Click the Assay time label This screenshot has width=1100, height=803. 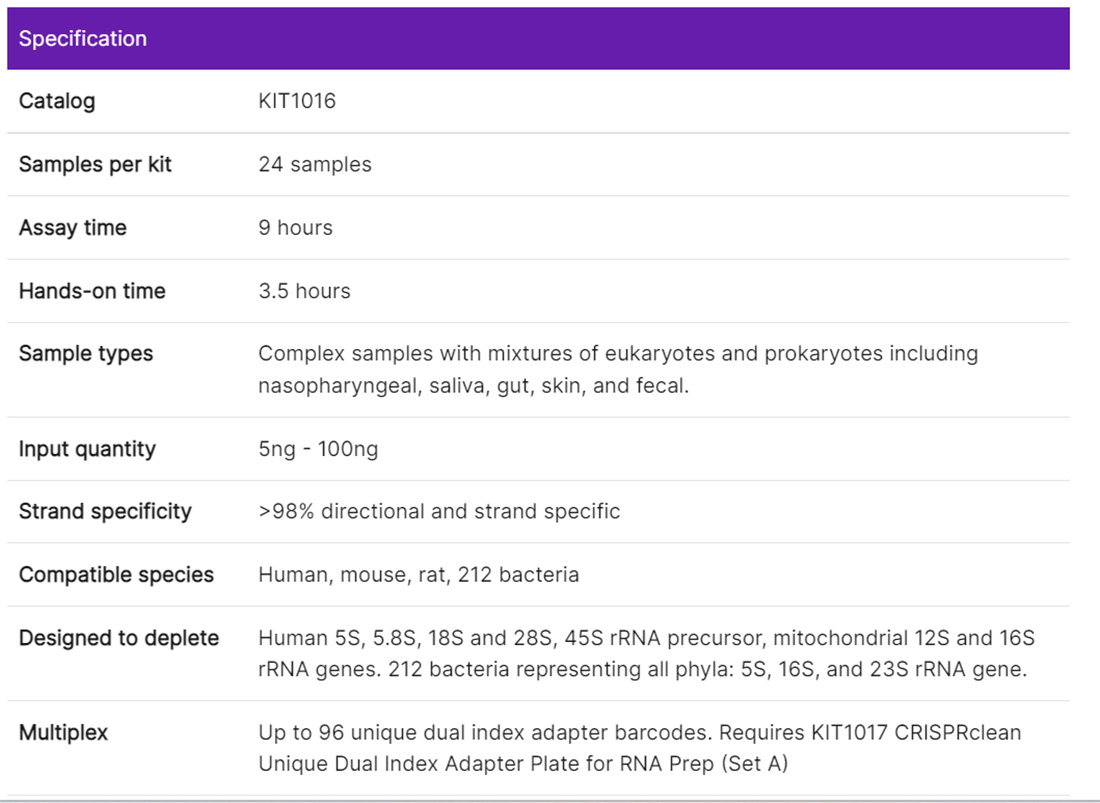(73, 227)
